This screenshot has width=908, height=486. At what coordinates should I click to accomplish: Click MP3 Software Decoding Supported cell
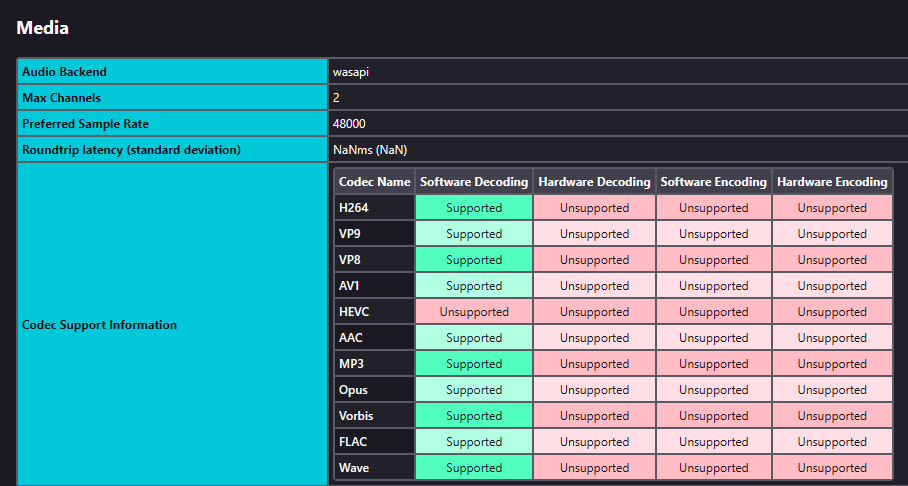[474, 364]
